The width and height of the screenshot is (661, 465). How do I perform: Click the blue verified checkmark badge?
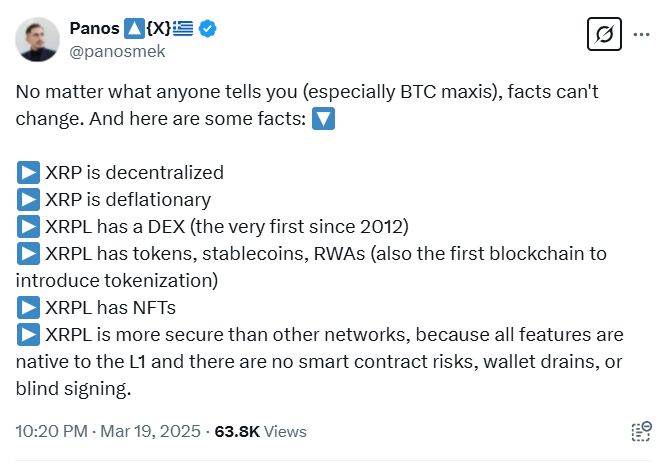point(208,28)
